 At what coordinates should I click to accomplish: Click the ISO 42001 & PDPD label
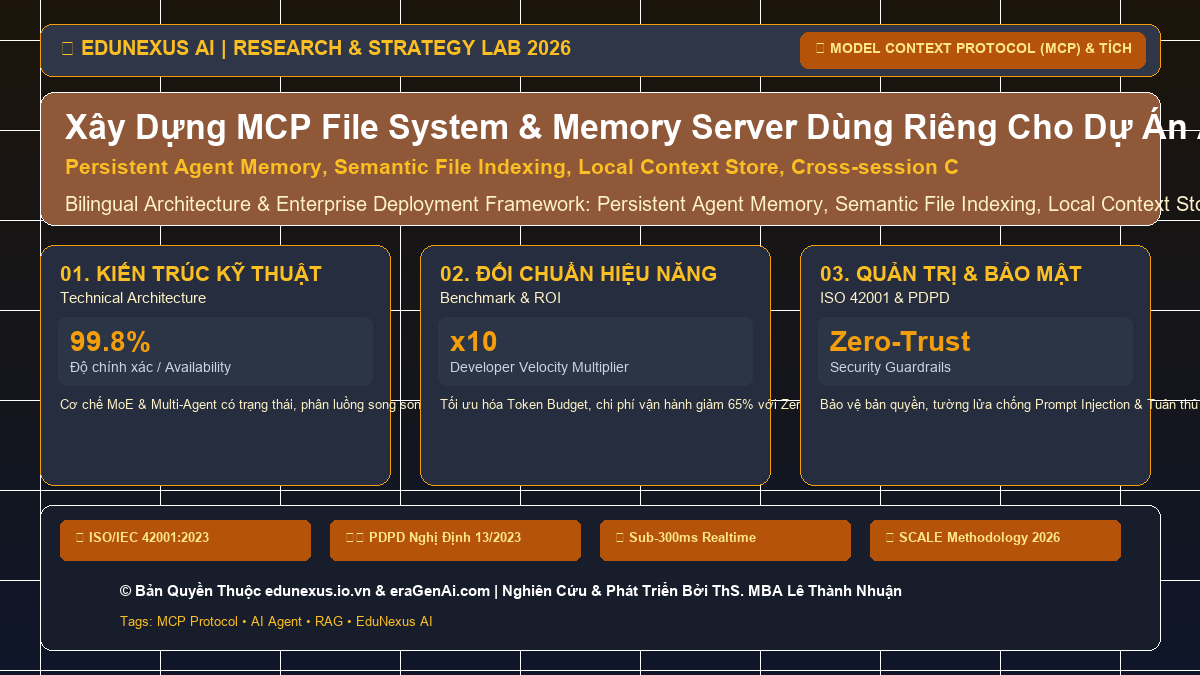coord(885,298)
